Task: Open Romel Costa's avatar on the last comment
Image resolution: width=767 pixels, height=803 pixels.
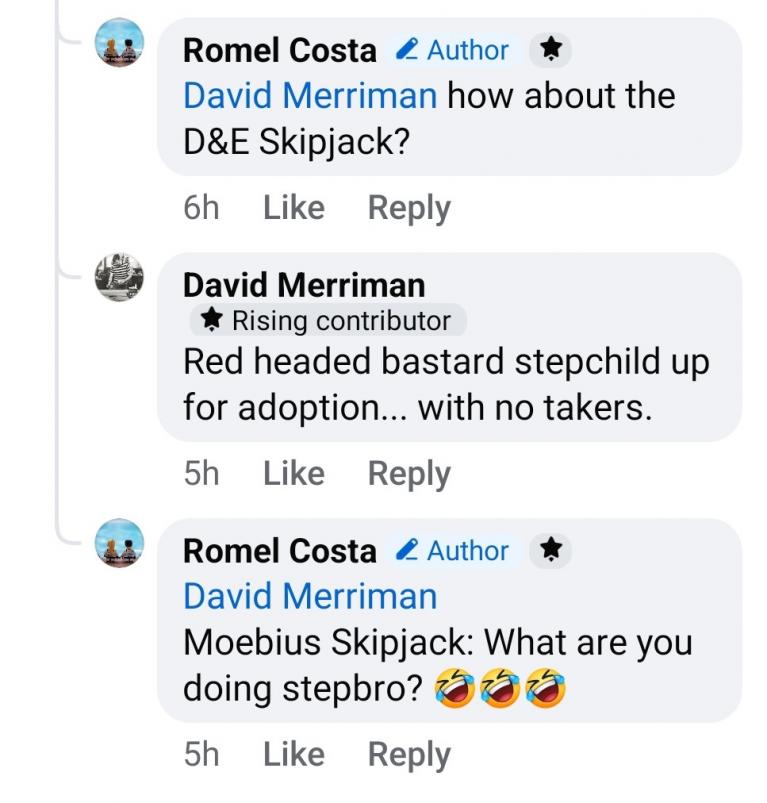Action: click(x=120, y=546)
